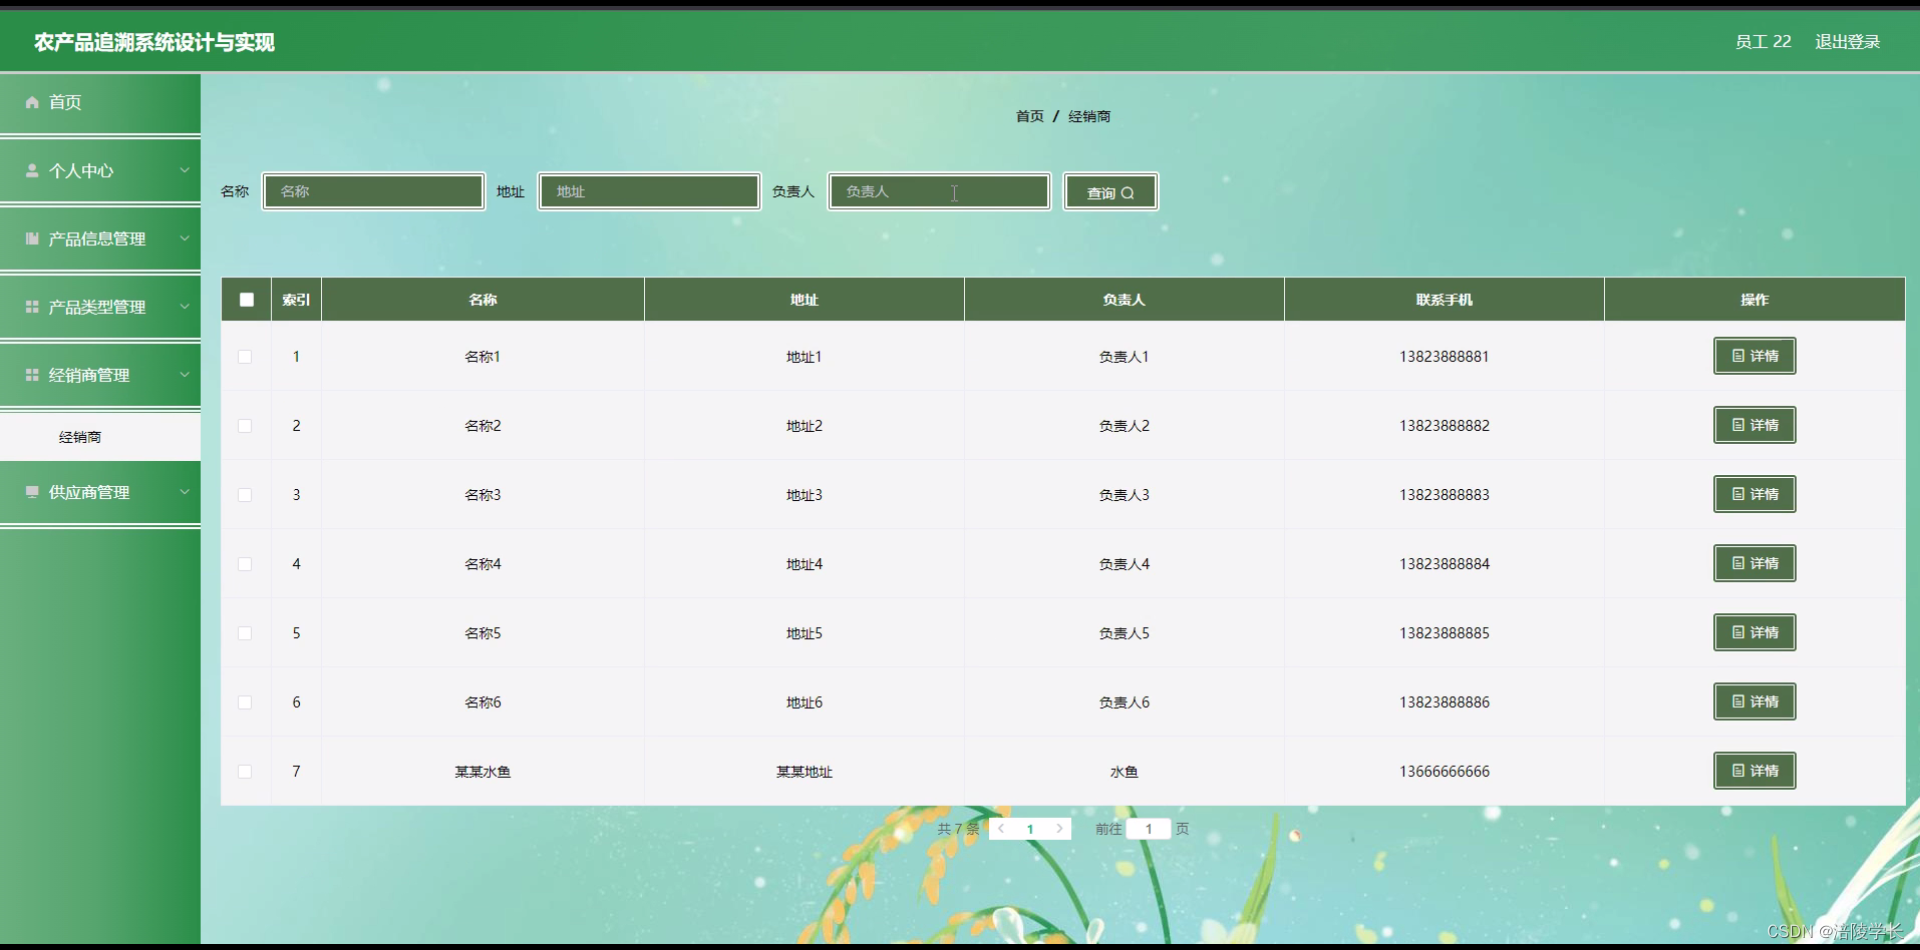The width and height of the screenshot is (1920, 950).
Task: Click the document icon in row 1's 详情 button
Action: click(x=1737, y=356)
